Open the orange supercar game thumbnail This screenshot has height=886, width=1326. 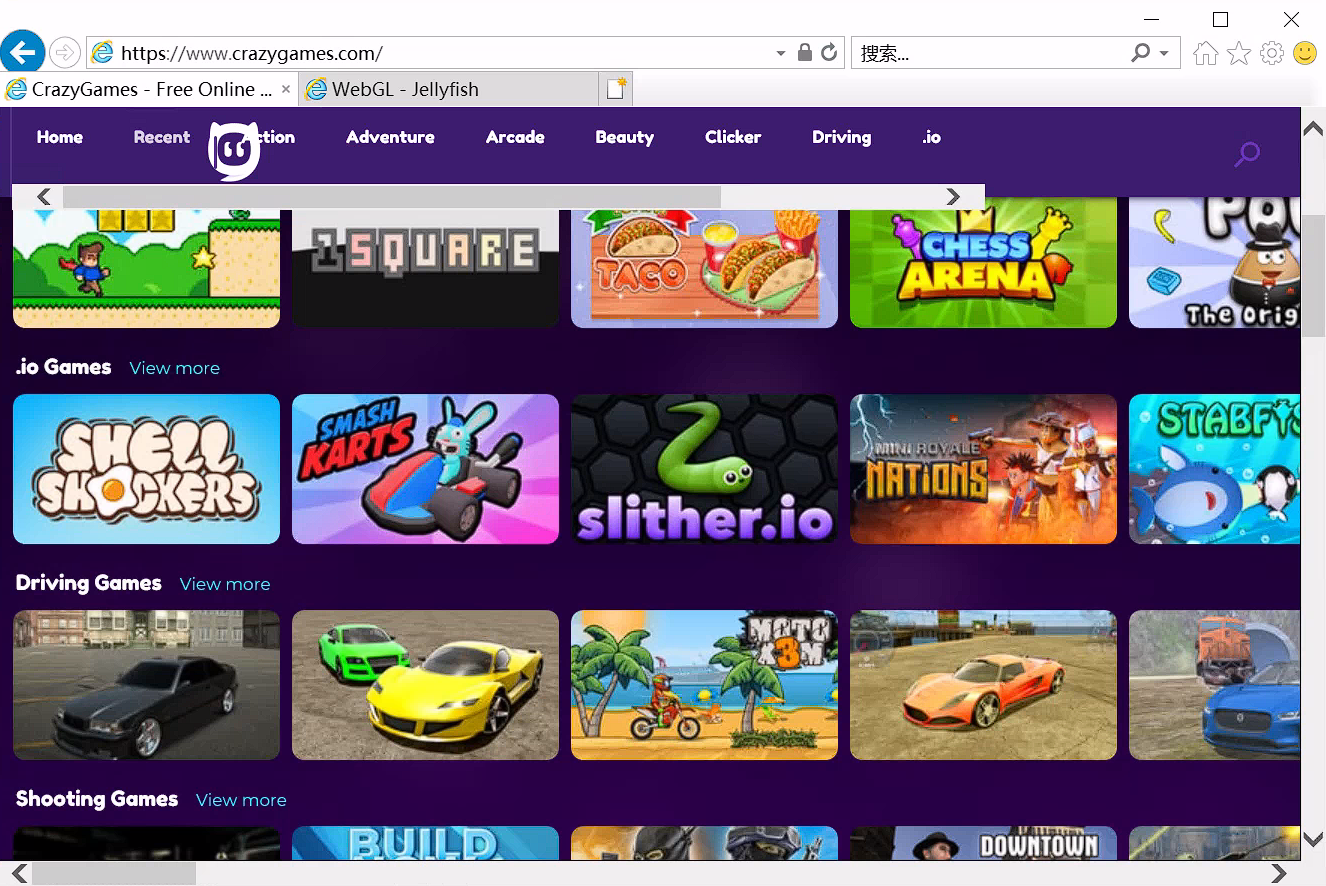click(983, 685)
